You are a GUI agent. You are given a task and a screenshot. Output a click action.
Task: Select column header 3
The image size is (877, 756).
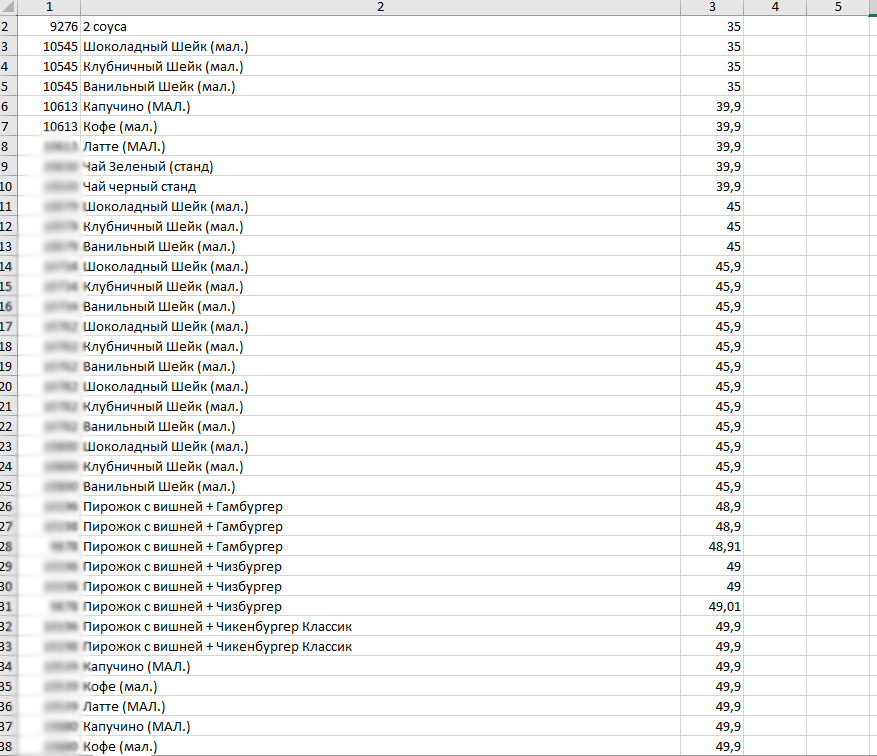point(712,7)
